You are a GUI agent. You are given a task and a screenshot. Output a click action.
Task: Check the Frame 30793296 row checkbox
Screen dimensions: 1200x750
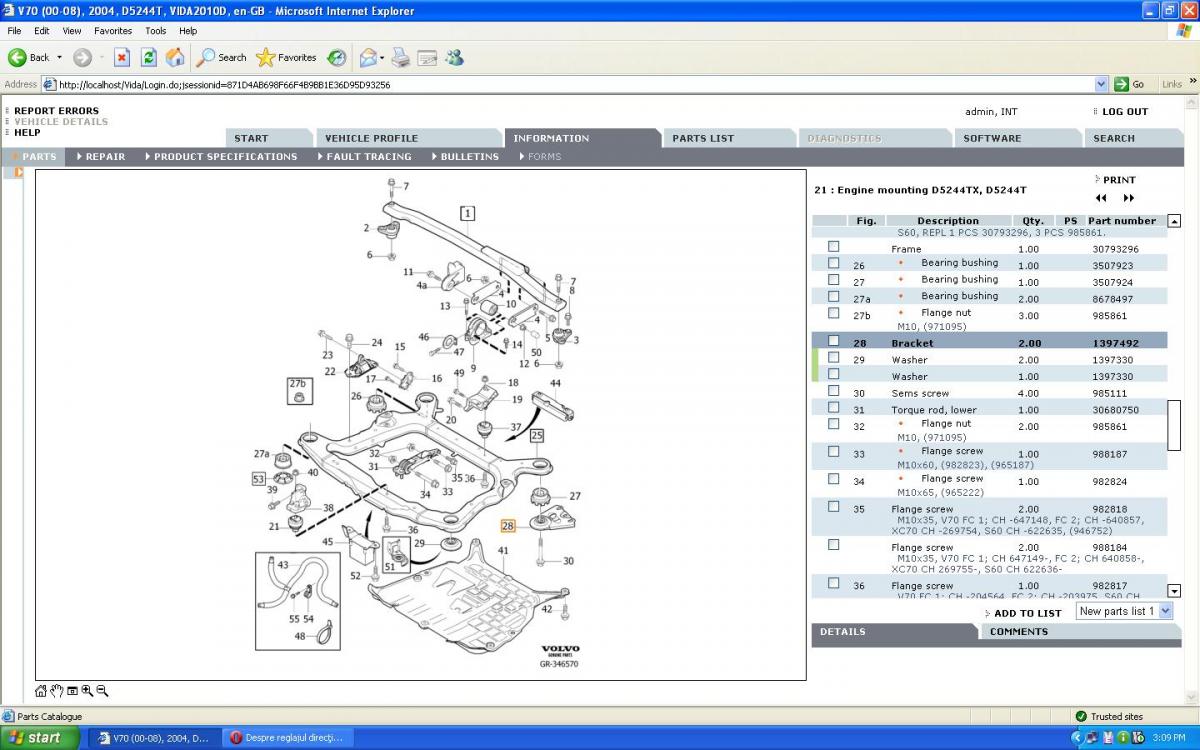coord(833,247)
